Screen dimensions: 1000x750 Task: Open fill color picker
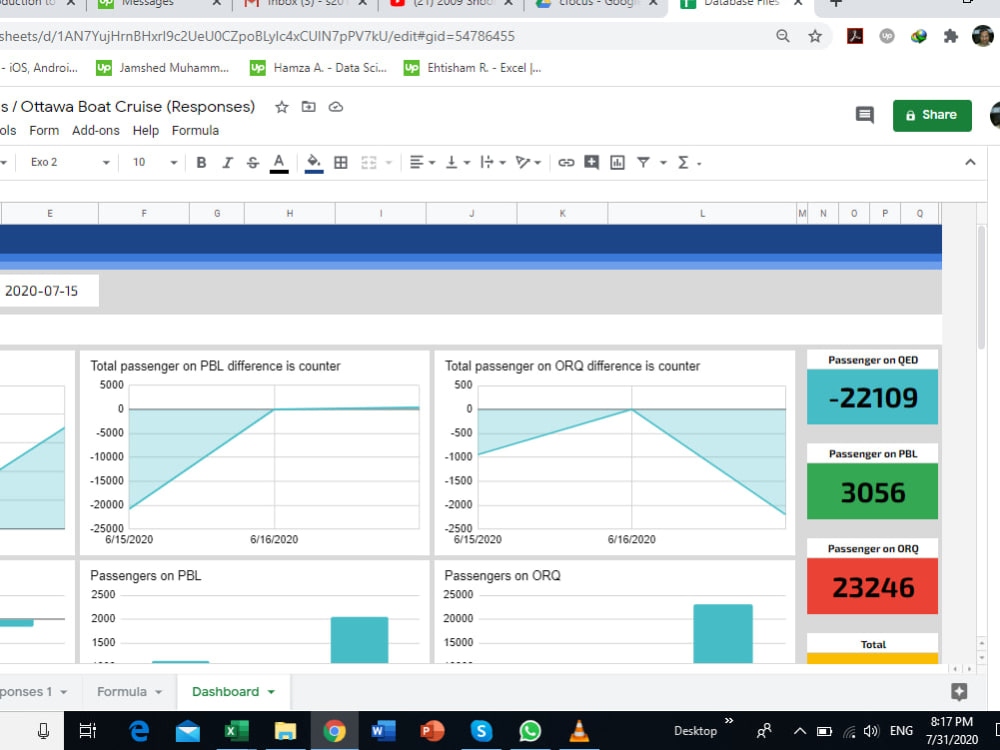point(314,163)
